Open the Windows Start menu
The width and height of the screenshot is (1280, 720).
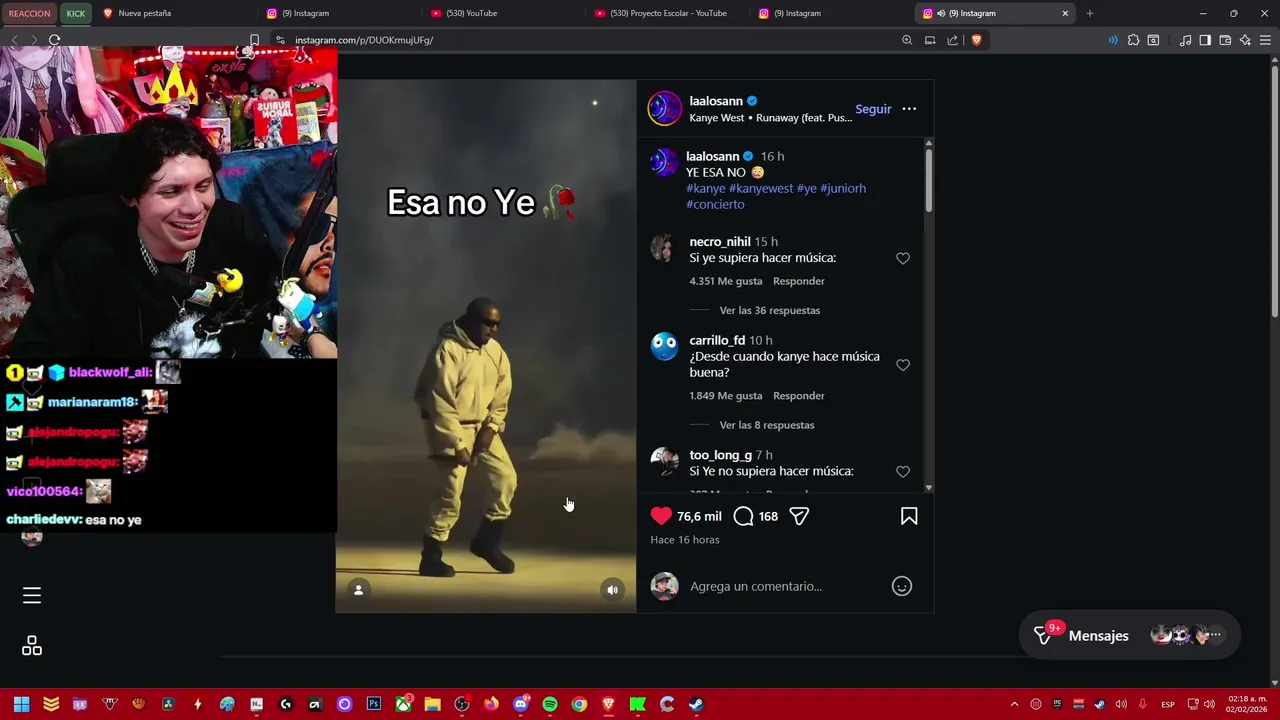click(x=21, y=704)
